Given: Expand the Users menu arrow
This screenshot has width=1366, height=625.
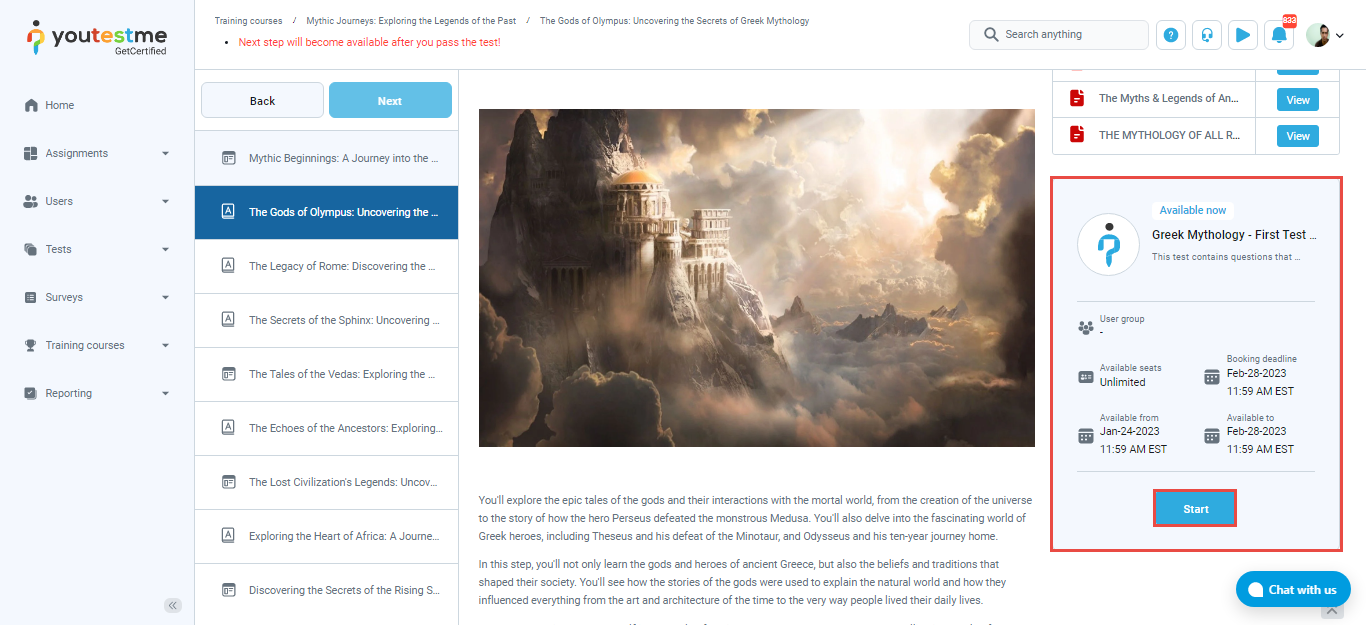Looking at the screenshot, I should coord(165,201).
